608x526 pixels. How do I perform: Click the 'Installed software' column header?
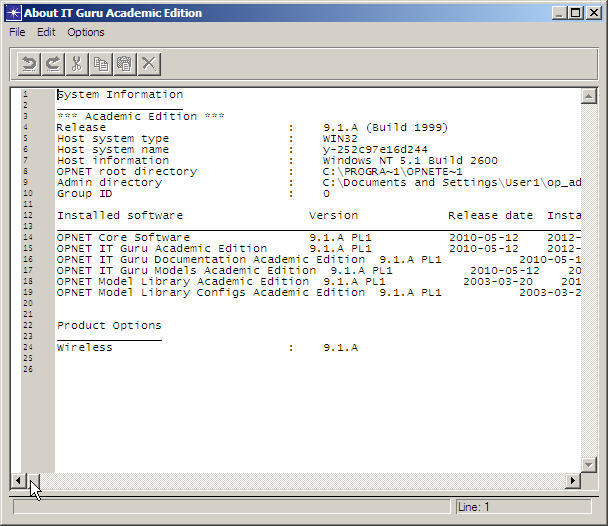(120, 216)
